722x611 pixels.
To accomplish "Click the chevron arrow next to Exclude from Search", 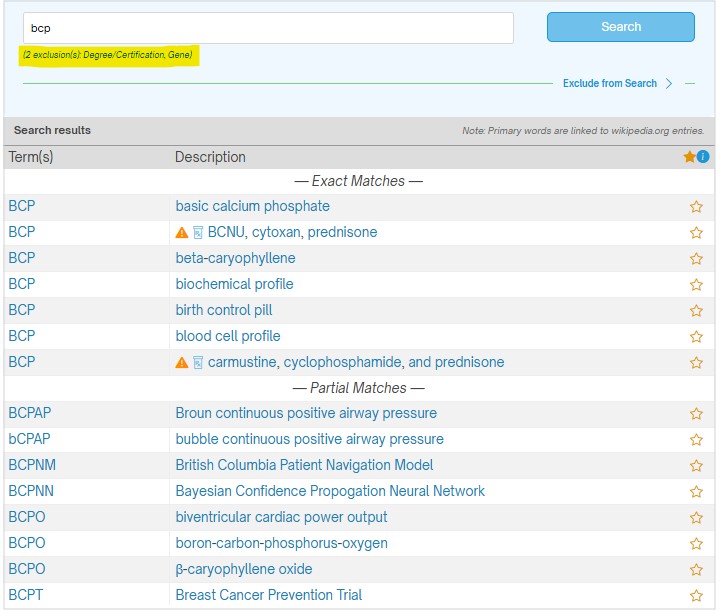I will [669, 84].
